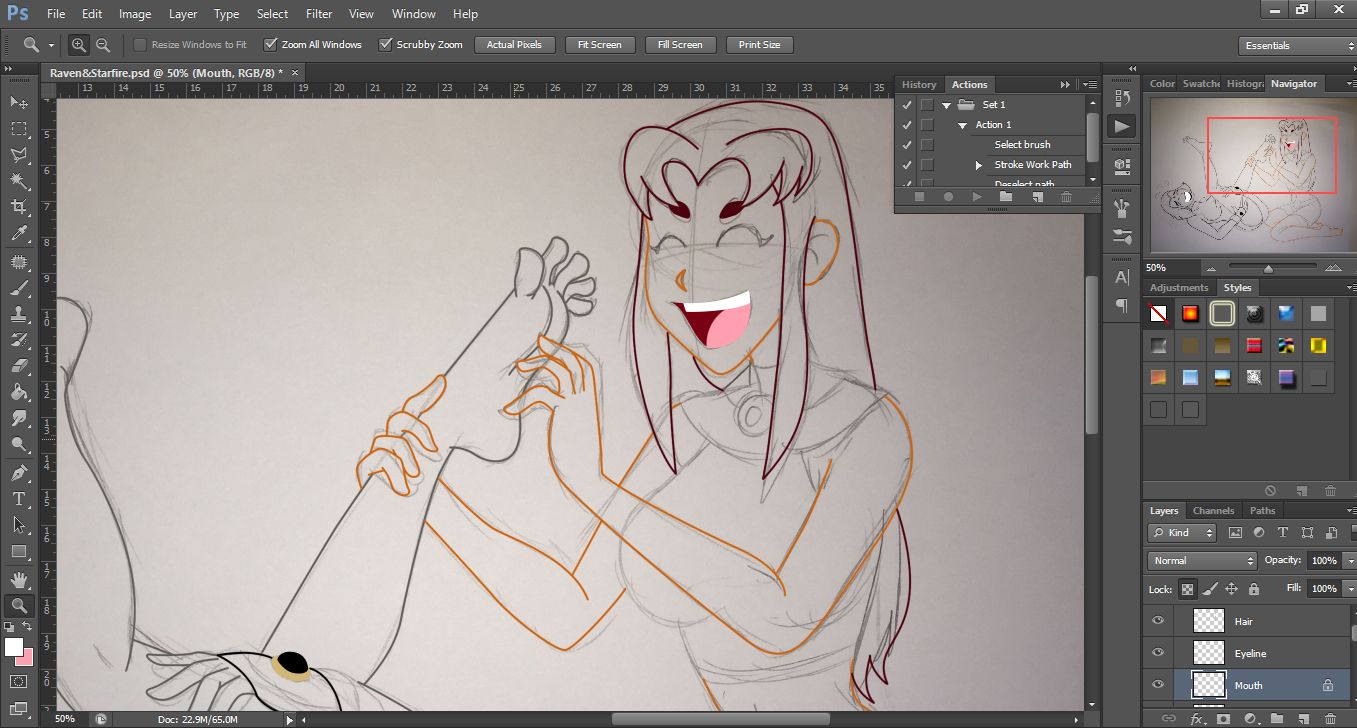
Task: Select the Paint Bucket tool
Action: [19, 392]
